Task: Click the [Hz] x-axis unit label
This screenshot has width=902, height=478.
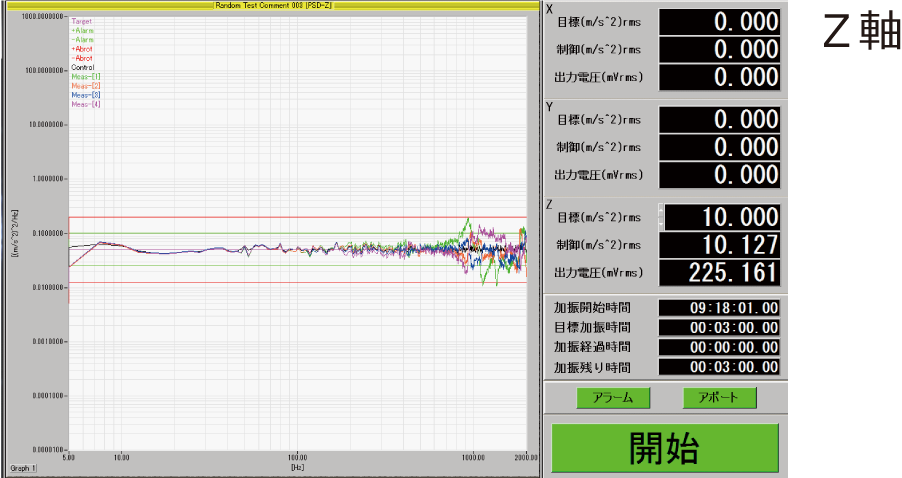Action: 297,467
